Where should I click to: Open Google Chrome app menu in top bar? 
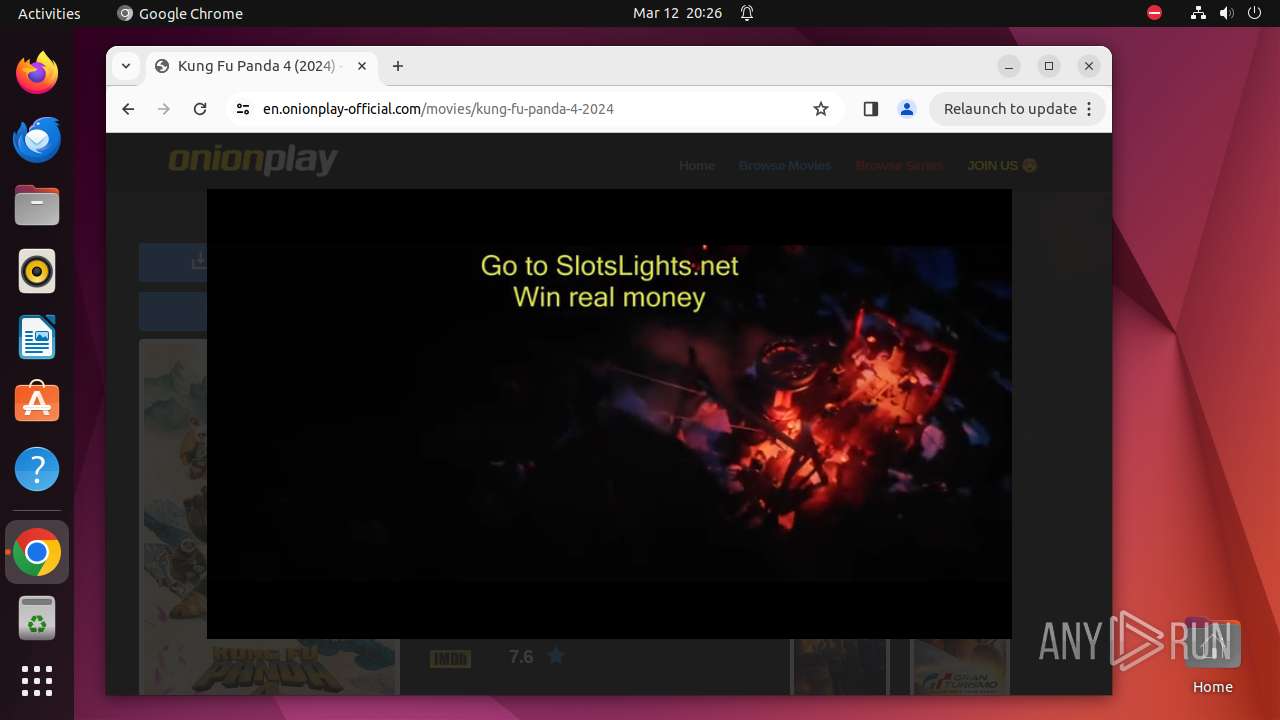[x=180, y=13]
